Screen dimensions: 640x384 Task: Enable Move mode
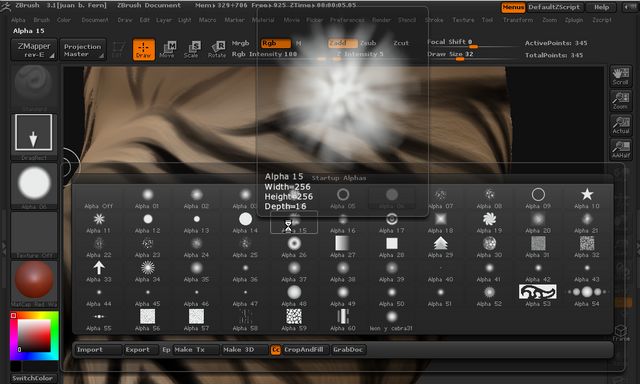point(167,50)
